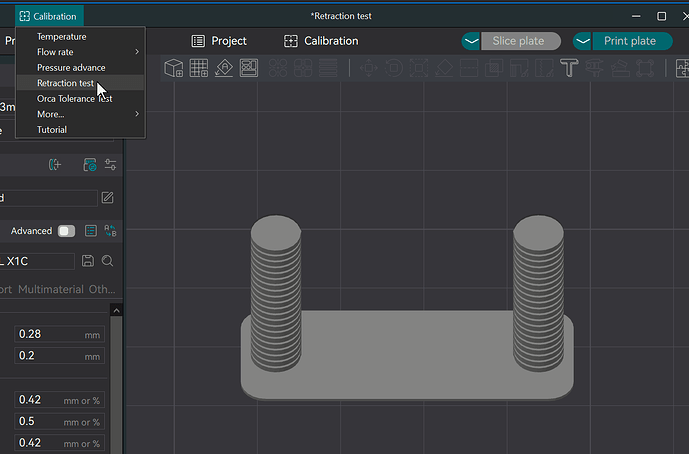Image resolution: width=689 pixels, height=454 pixels.
Task: Open the Print plate dropdown arrow
Action: click(583, 41)
